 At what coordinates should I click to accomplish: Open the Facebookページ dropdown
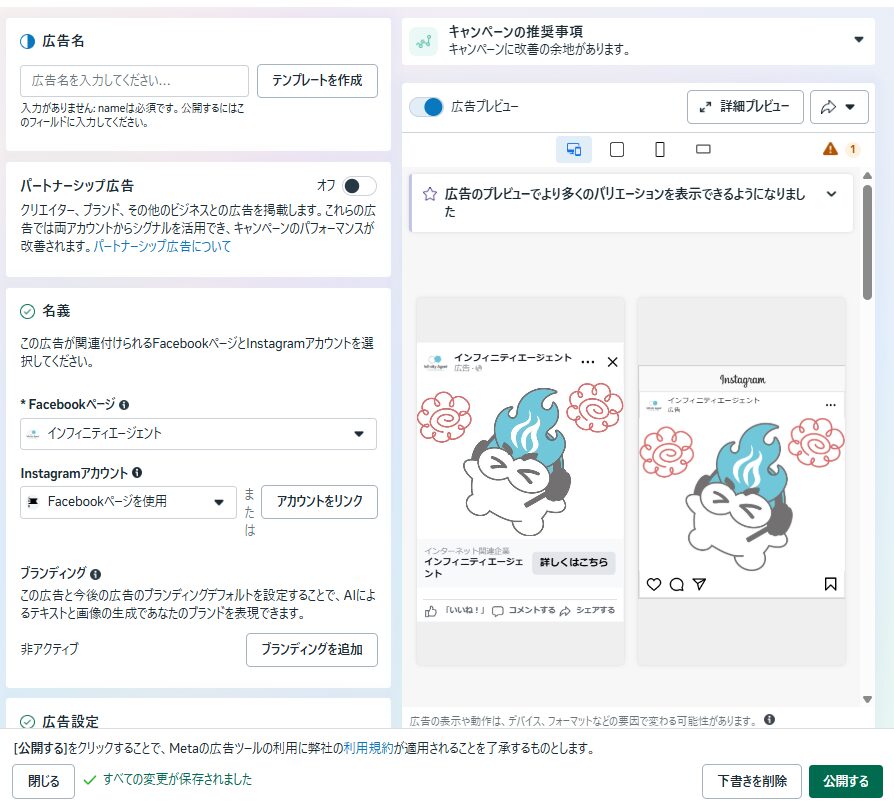pos(198,434)
